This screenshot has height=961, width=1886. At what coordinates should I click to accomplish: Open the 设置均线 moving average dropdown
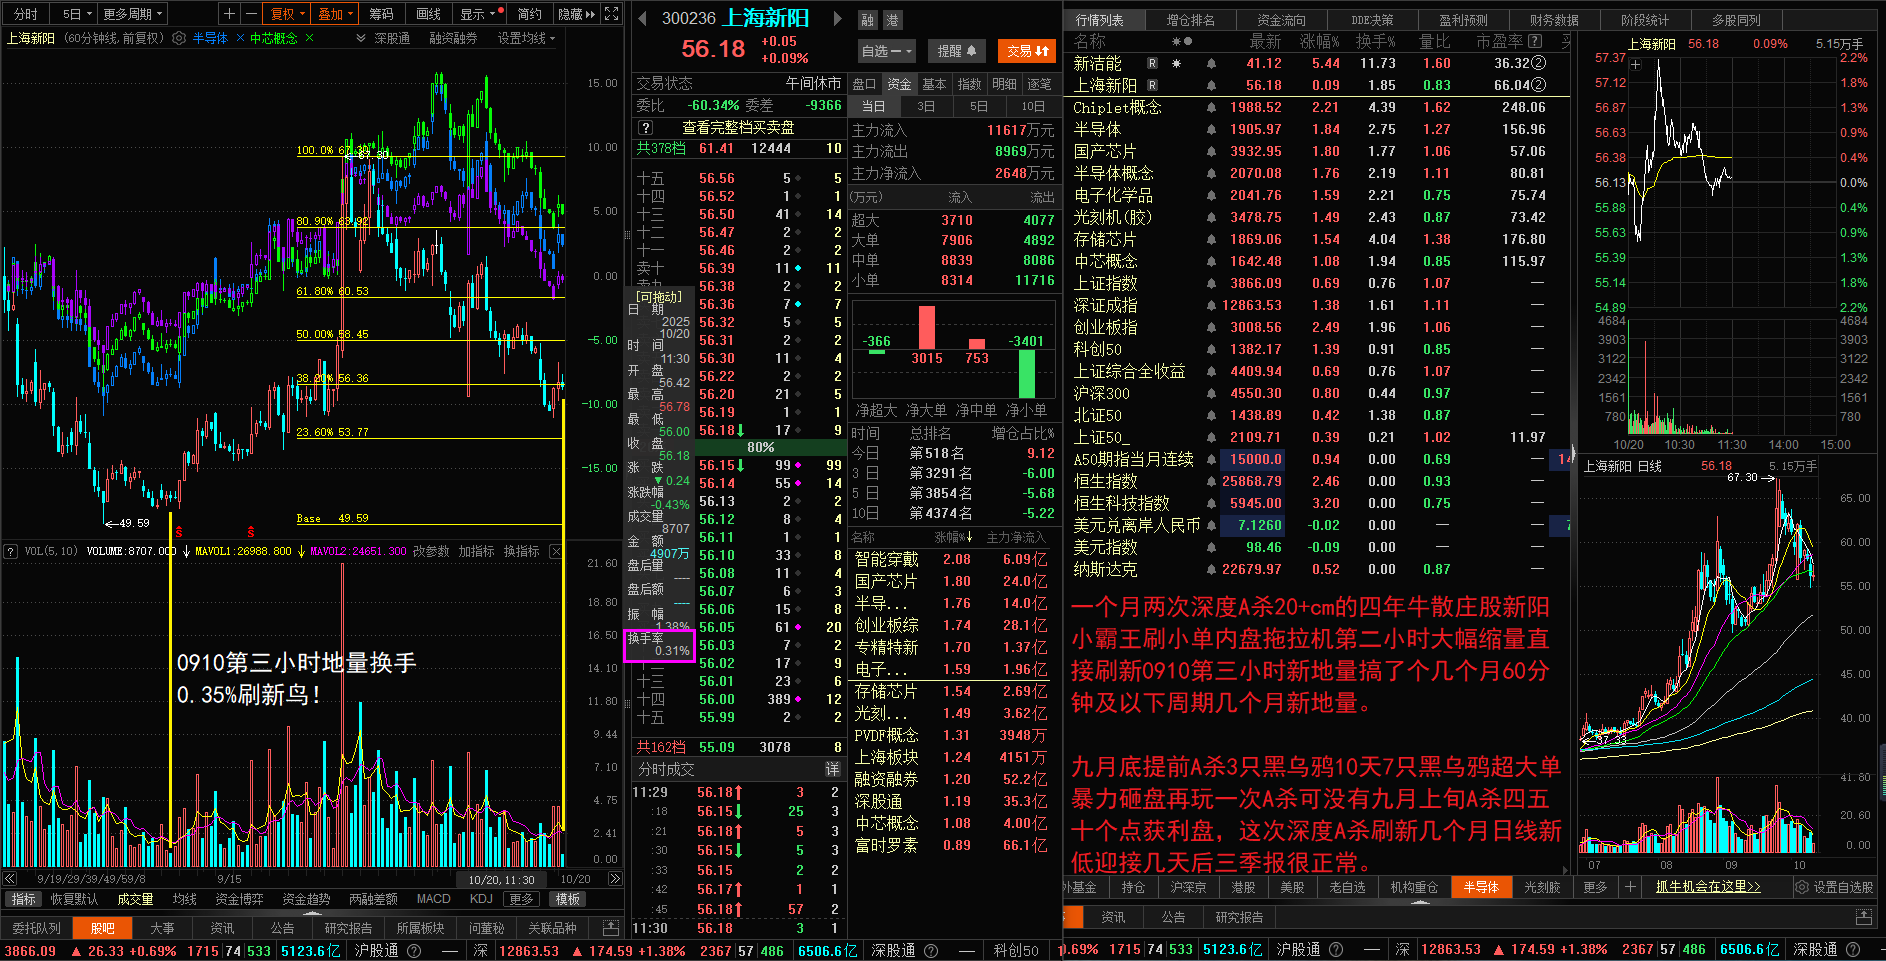526,38
